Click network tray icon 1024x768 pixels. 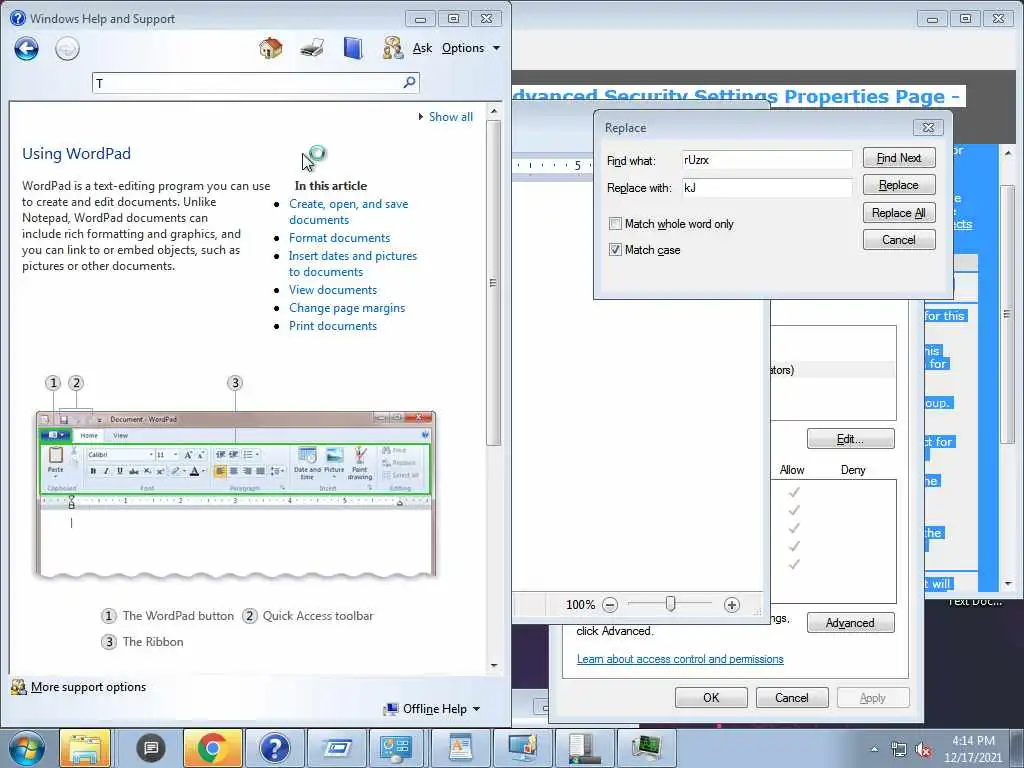pyautogui.click(x=899, y=750)
